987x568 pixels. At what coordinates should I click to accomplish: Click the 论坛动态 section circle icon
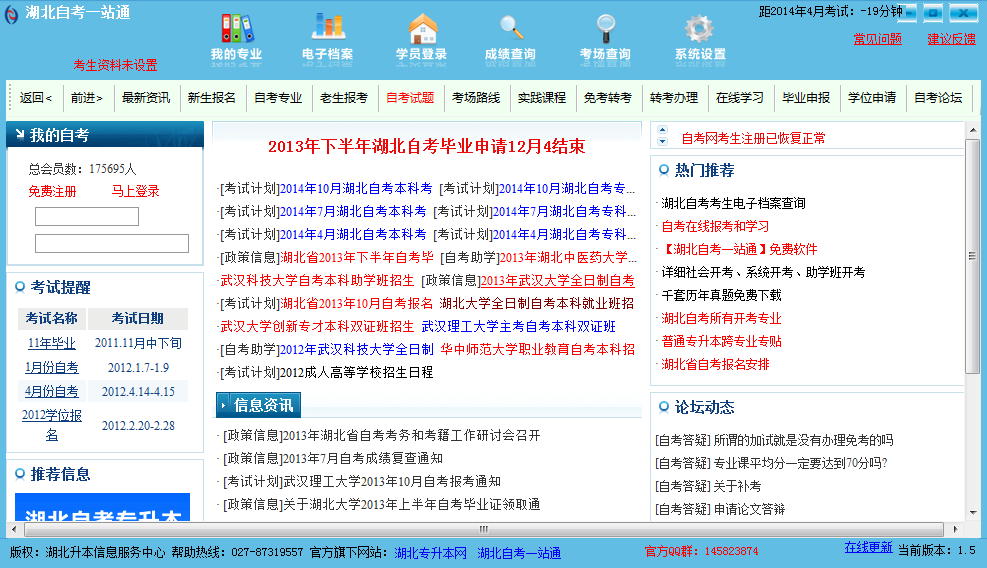pyautogui.click(x=663, y=407)
